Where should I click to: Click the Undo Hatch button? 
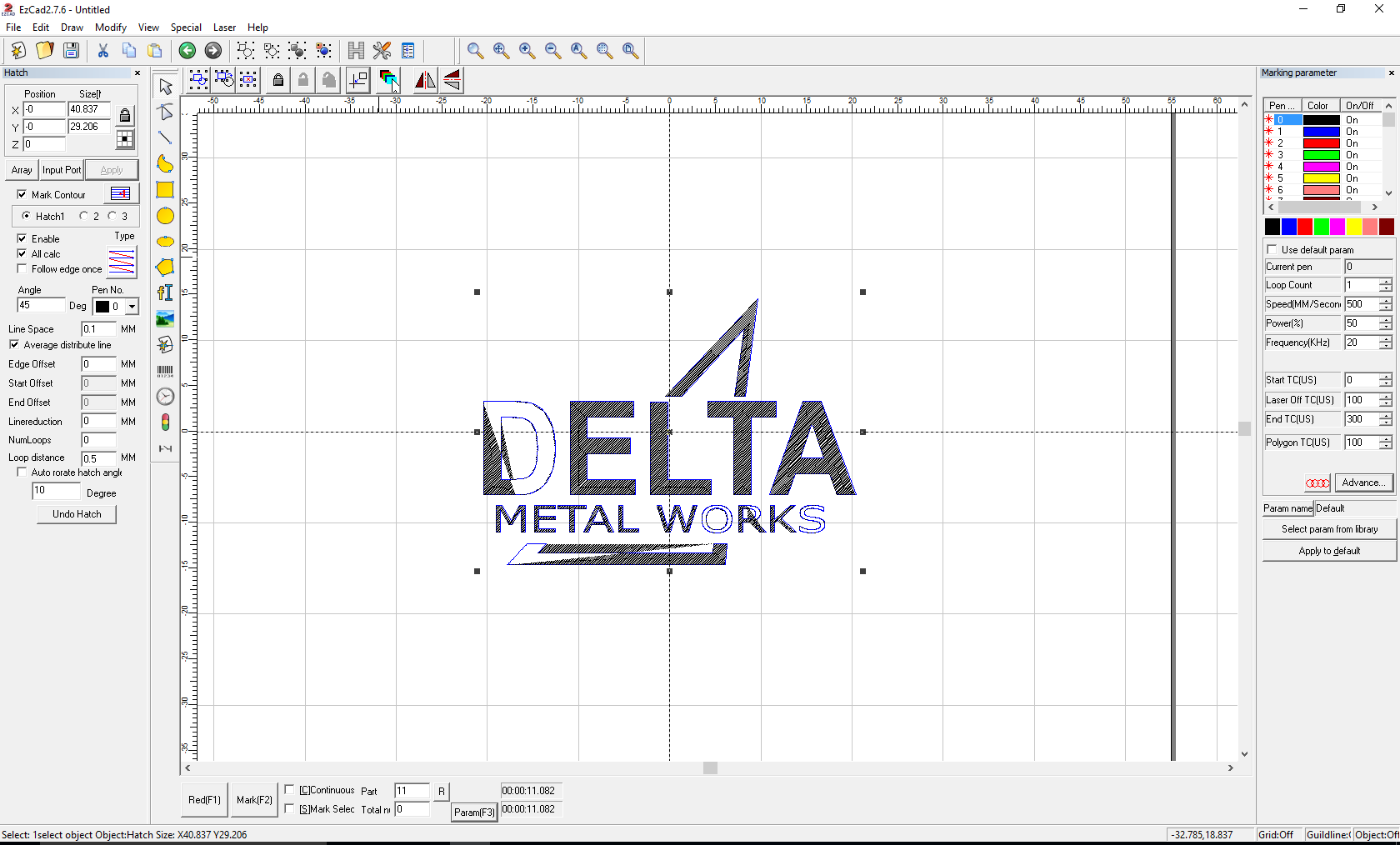(77, 514)
